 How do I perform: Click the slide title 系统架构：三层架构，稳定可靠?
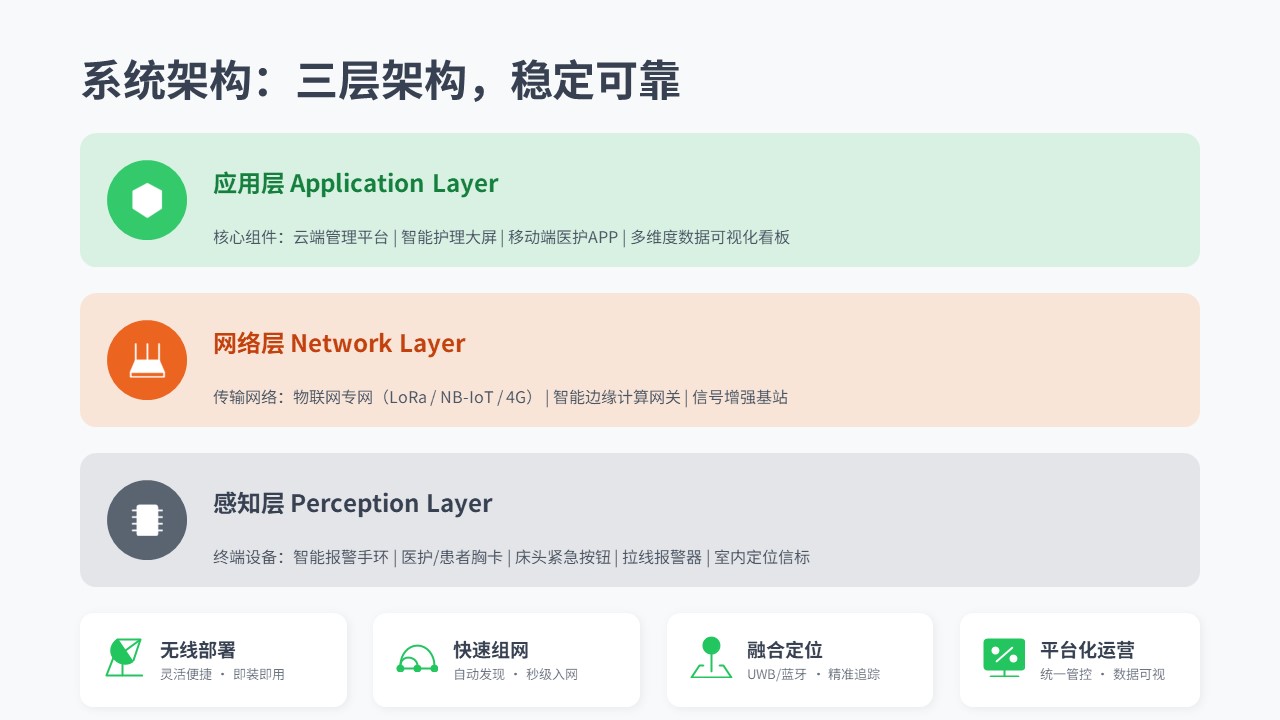tap(380, 81)
